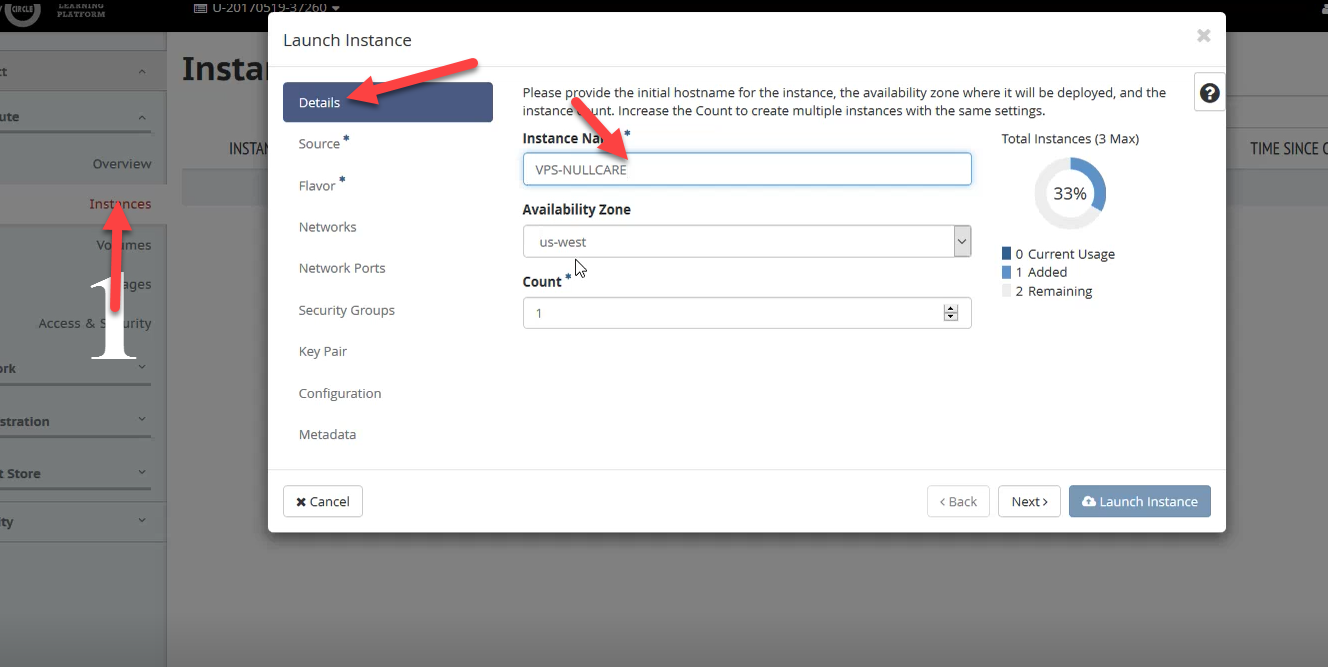Click the Next button
Viewport: 1328px width, 667px height.
[1028, 502]
